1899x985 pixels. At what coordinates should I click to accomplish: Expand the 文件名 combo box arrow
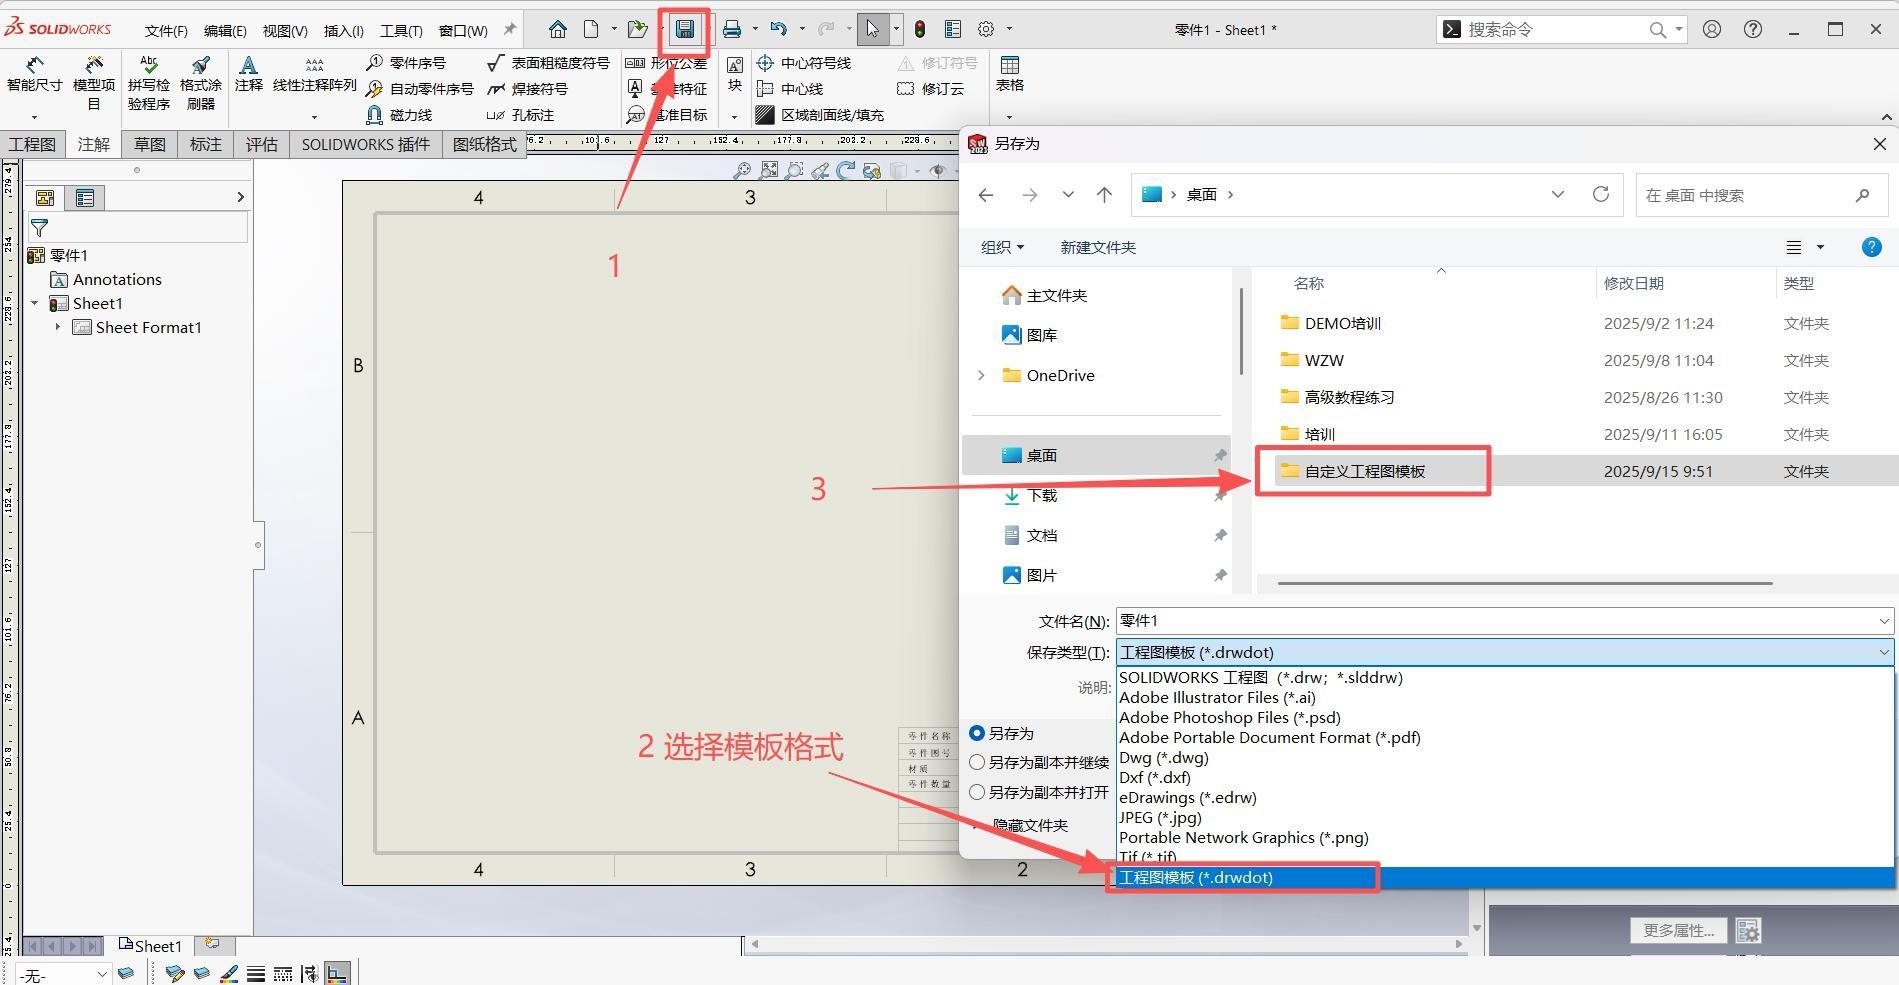(x=1884, y=621)
